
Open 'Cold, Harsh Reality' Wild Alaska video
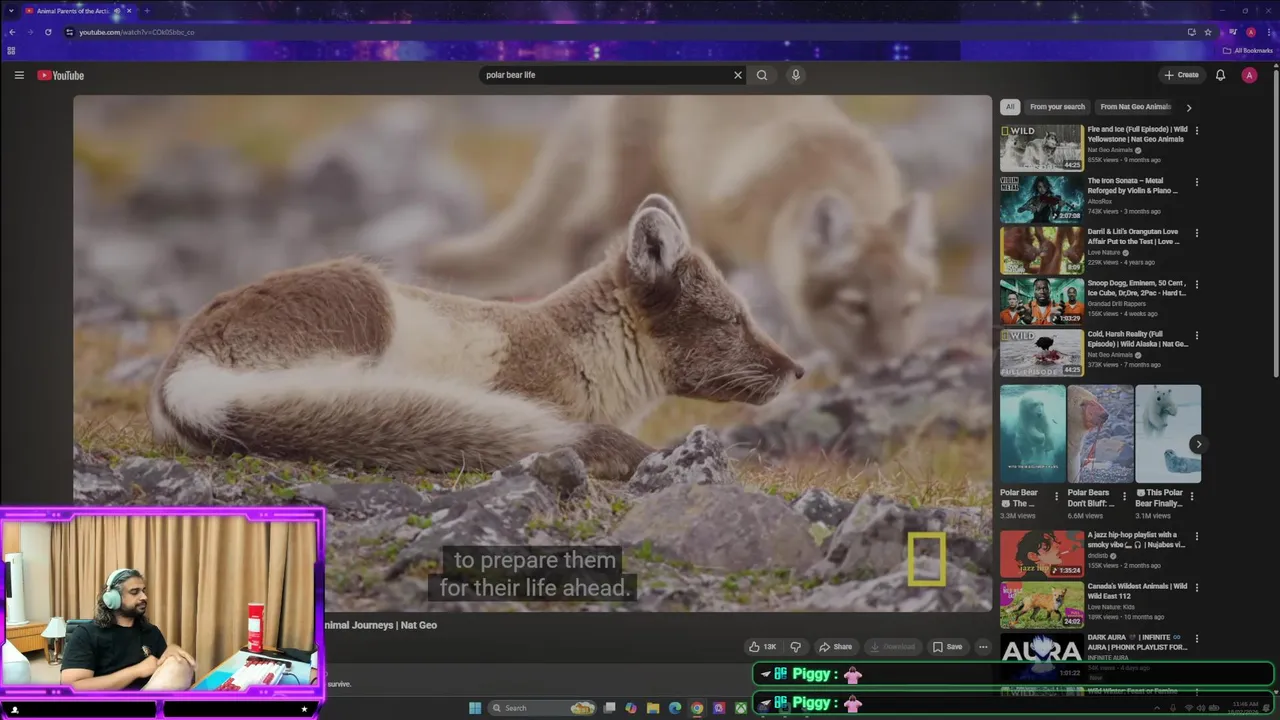(1041, 352)
